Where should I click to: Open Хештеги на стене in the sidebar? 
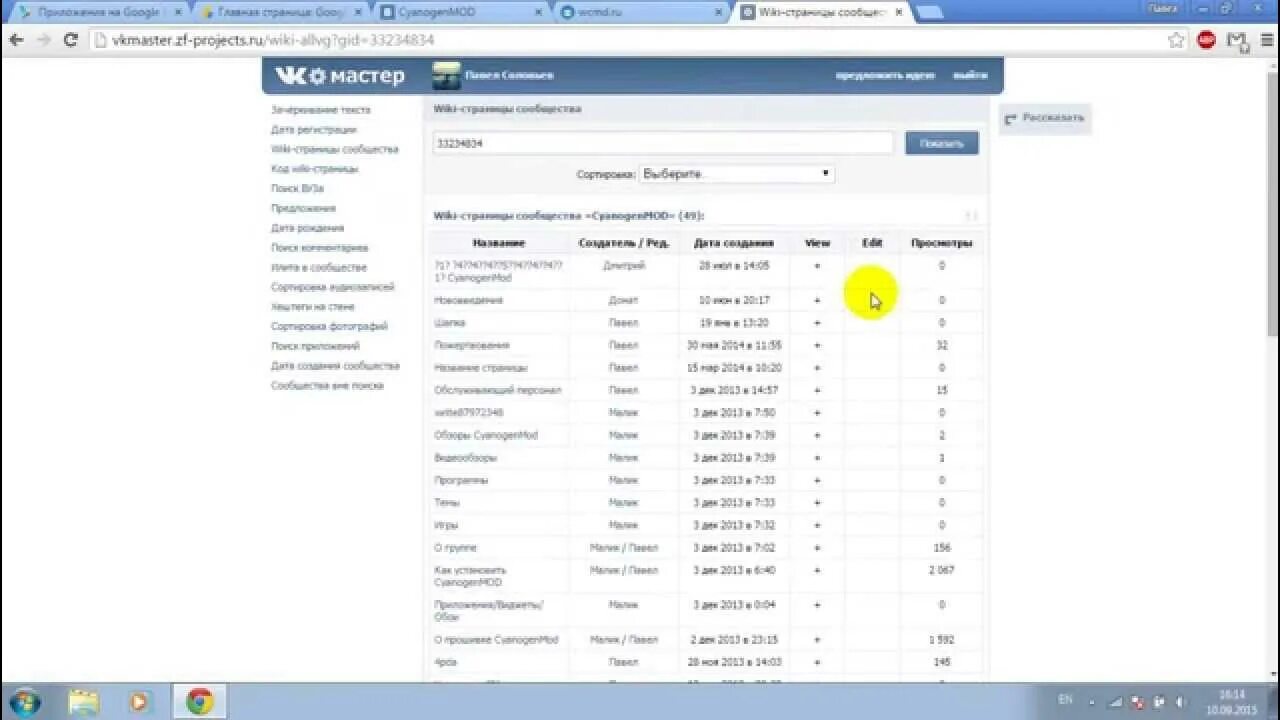[x=312, y=307]
